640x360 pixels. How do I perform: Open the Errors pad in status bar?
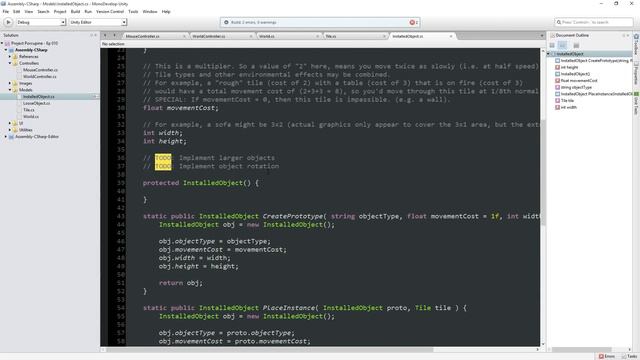click(x=607, y=356)
